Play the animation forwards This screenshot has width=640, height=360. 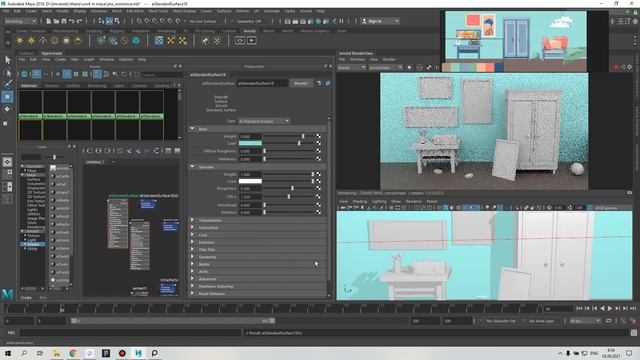(x=610, y=309)
